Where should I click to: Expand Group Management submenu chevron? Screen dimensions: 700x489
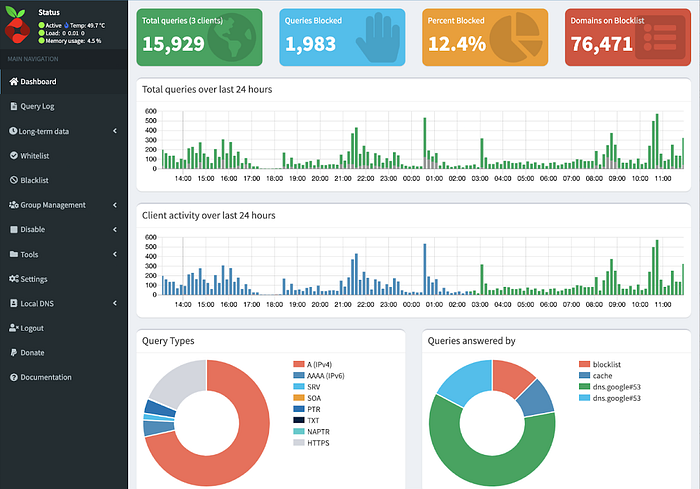(115, 205)
